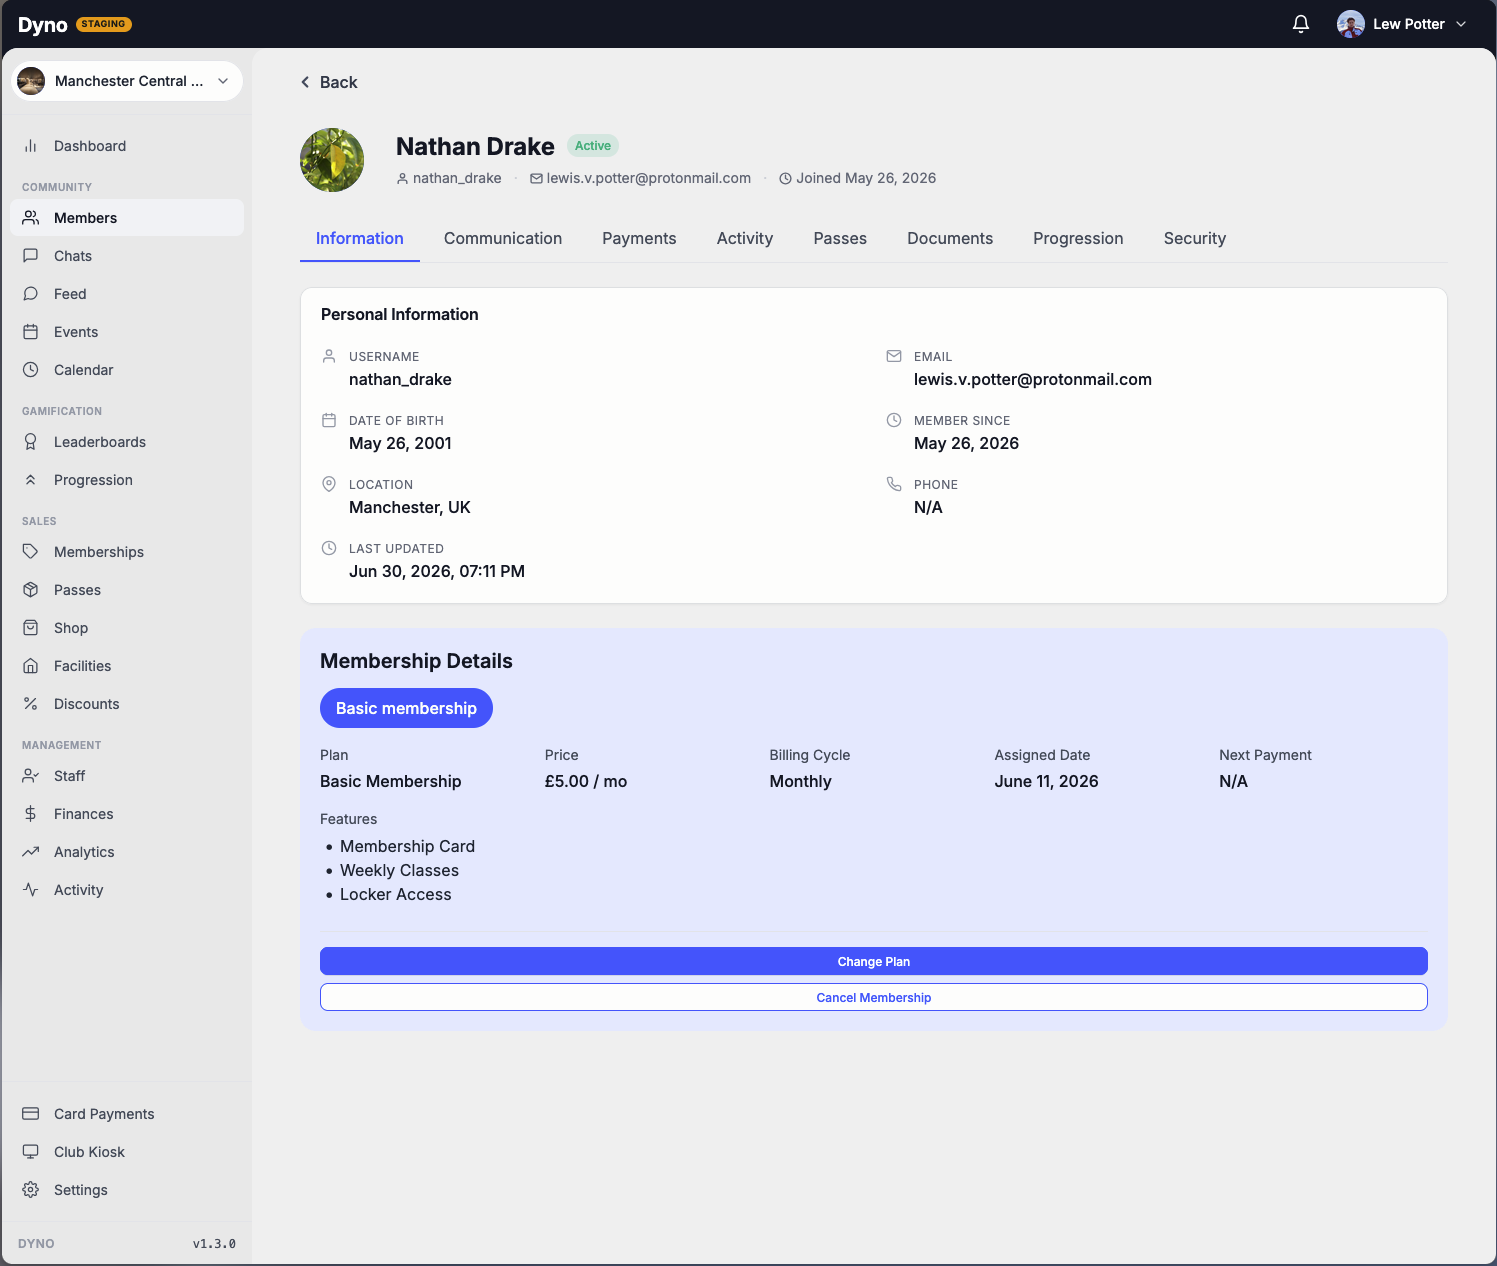The height and width of the screenshot is (1266, 1497).
Task: Open Memberships in sidebar
Action: [x=127, y=552]
